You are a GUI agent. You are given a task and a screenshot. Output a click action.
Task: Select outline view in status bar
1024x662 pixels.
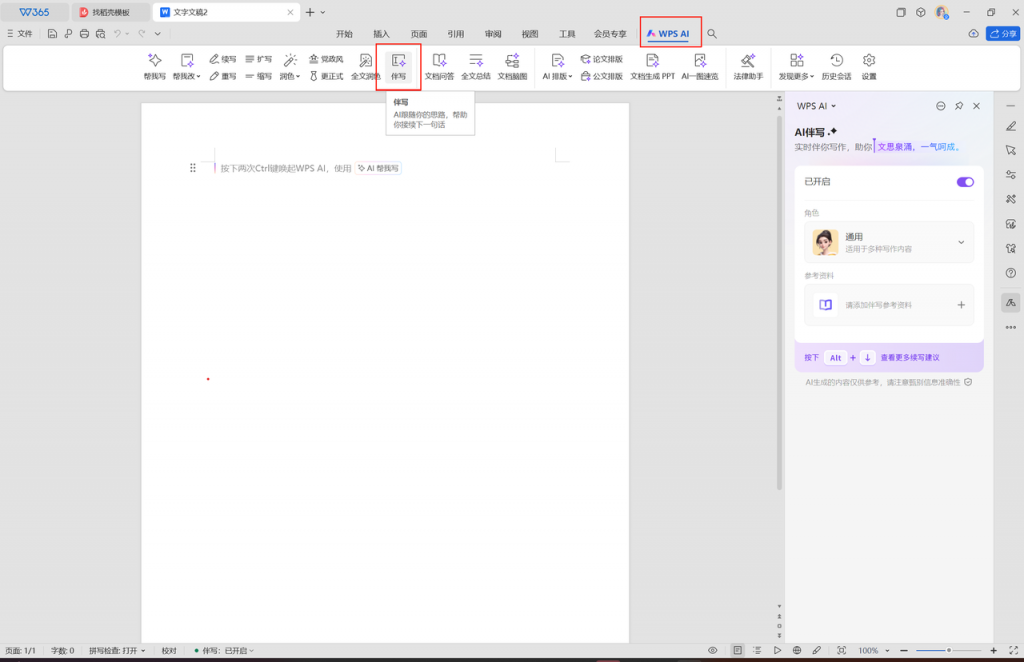pyautogui.click(x=757, y=650)
